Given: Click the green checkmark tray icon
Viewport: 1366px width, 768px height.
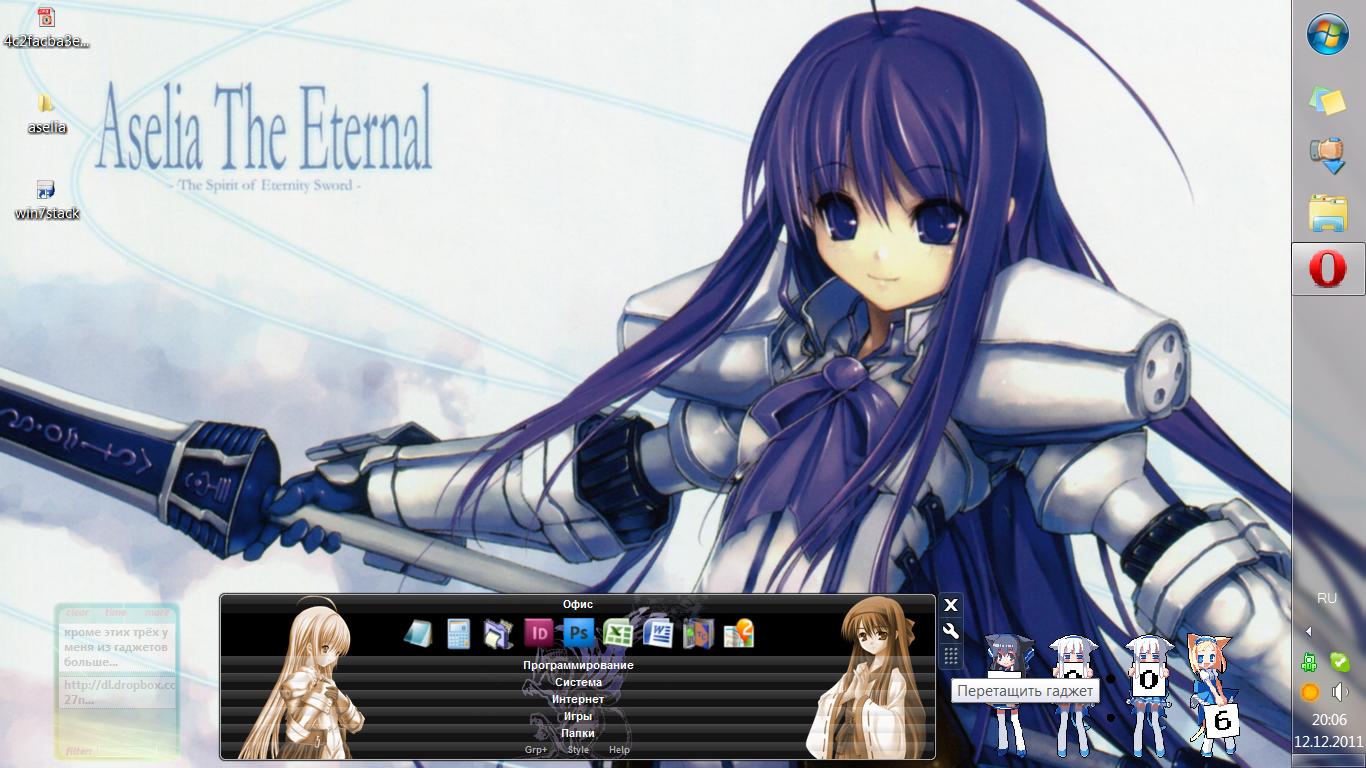Looking at the screenshot, I should (1340, 662).
